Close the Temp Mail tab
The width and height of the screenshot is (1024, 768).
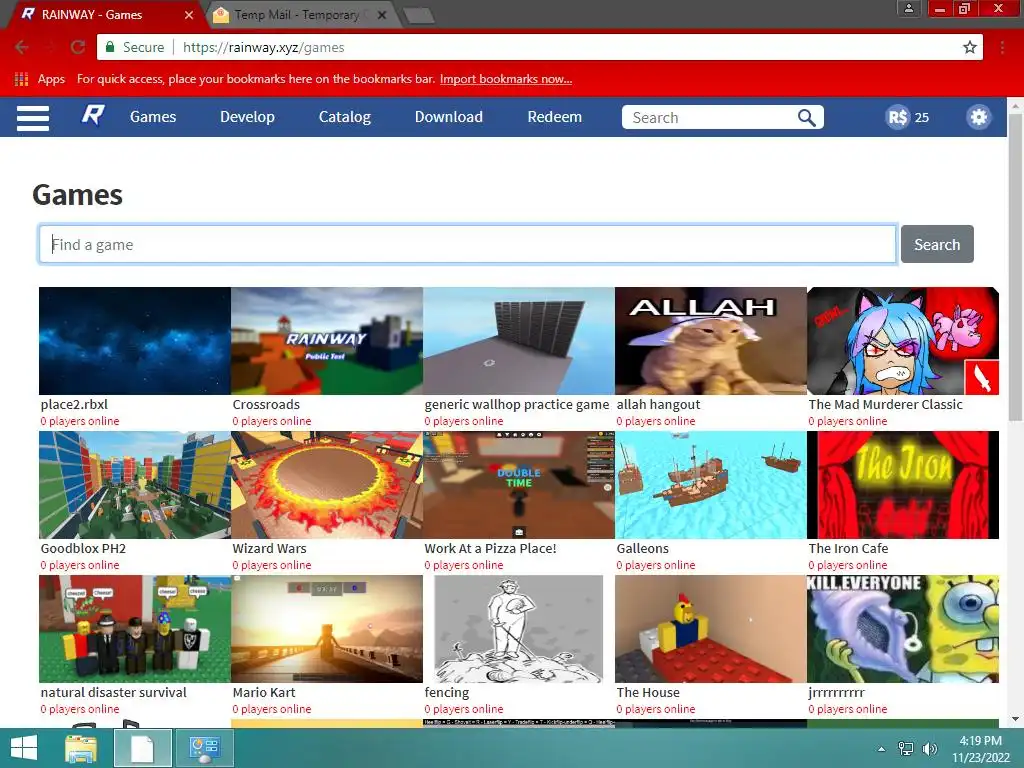[382, 14]
